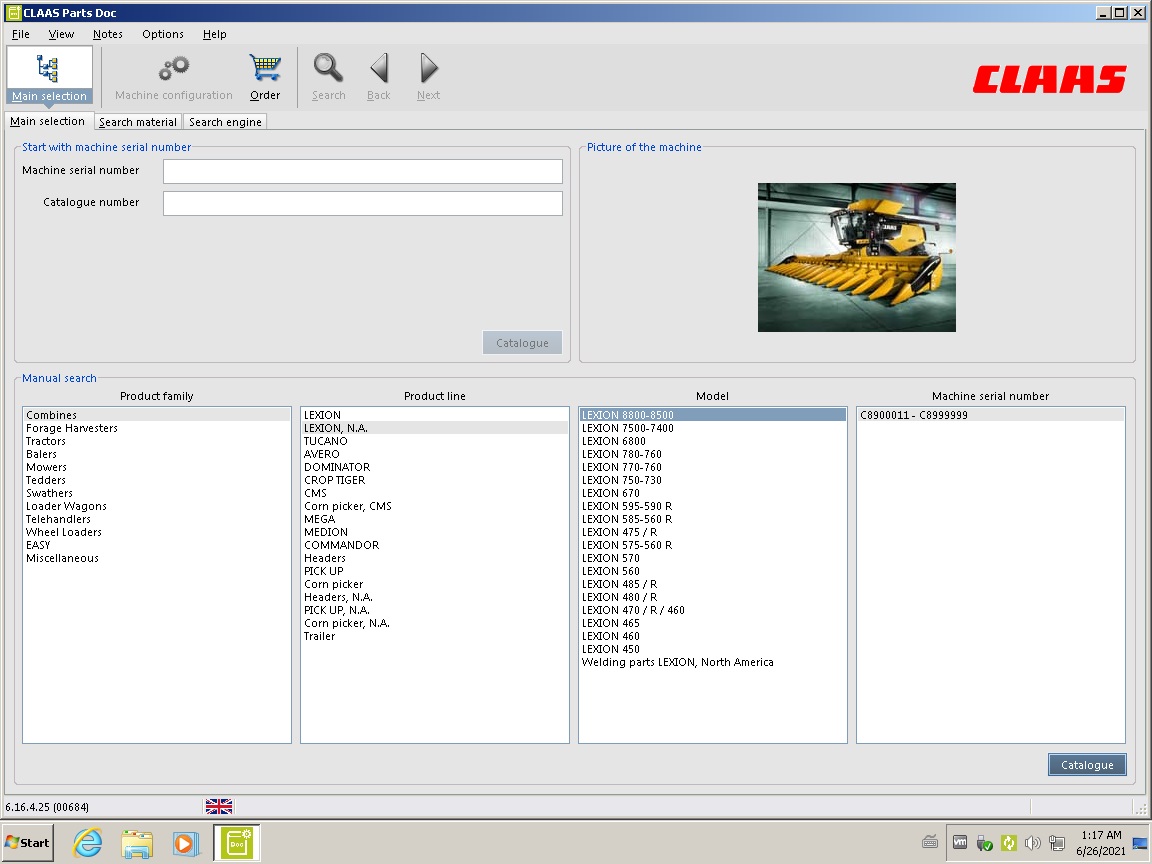Select Wheel Loaders product family
1152x864 pixels.
coord(156,532)
